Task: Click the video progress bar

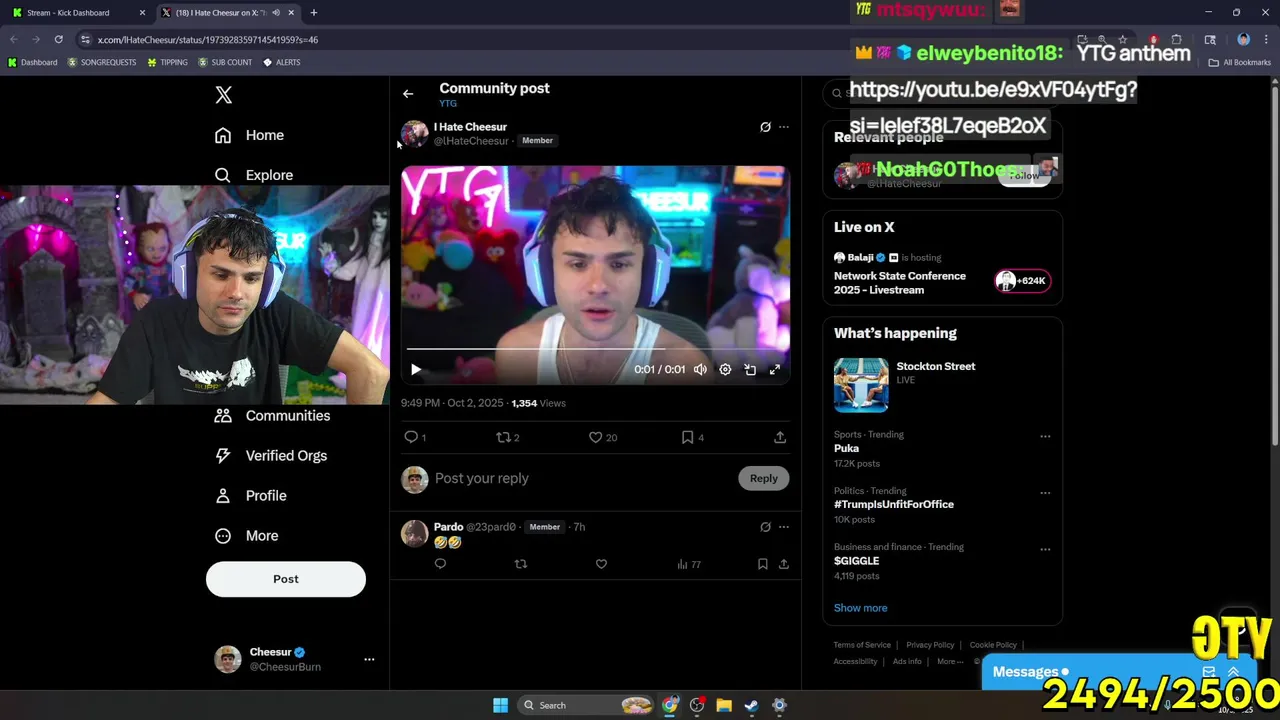Action: pos(595,349)
